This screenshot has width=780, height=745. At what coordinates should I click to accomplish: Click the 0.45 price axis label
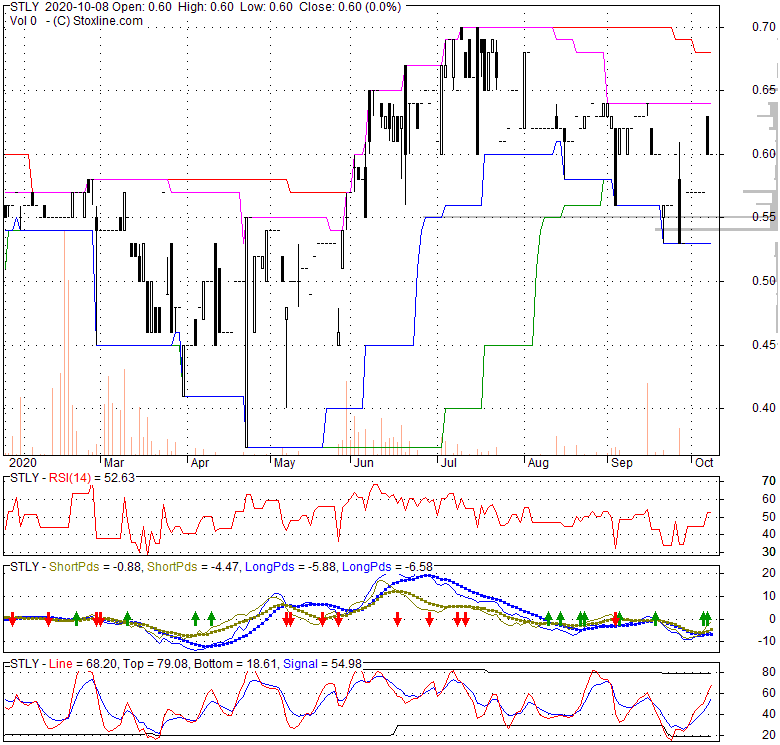pos(764,344)
